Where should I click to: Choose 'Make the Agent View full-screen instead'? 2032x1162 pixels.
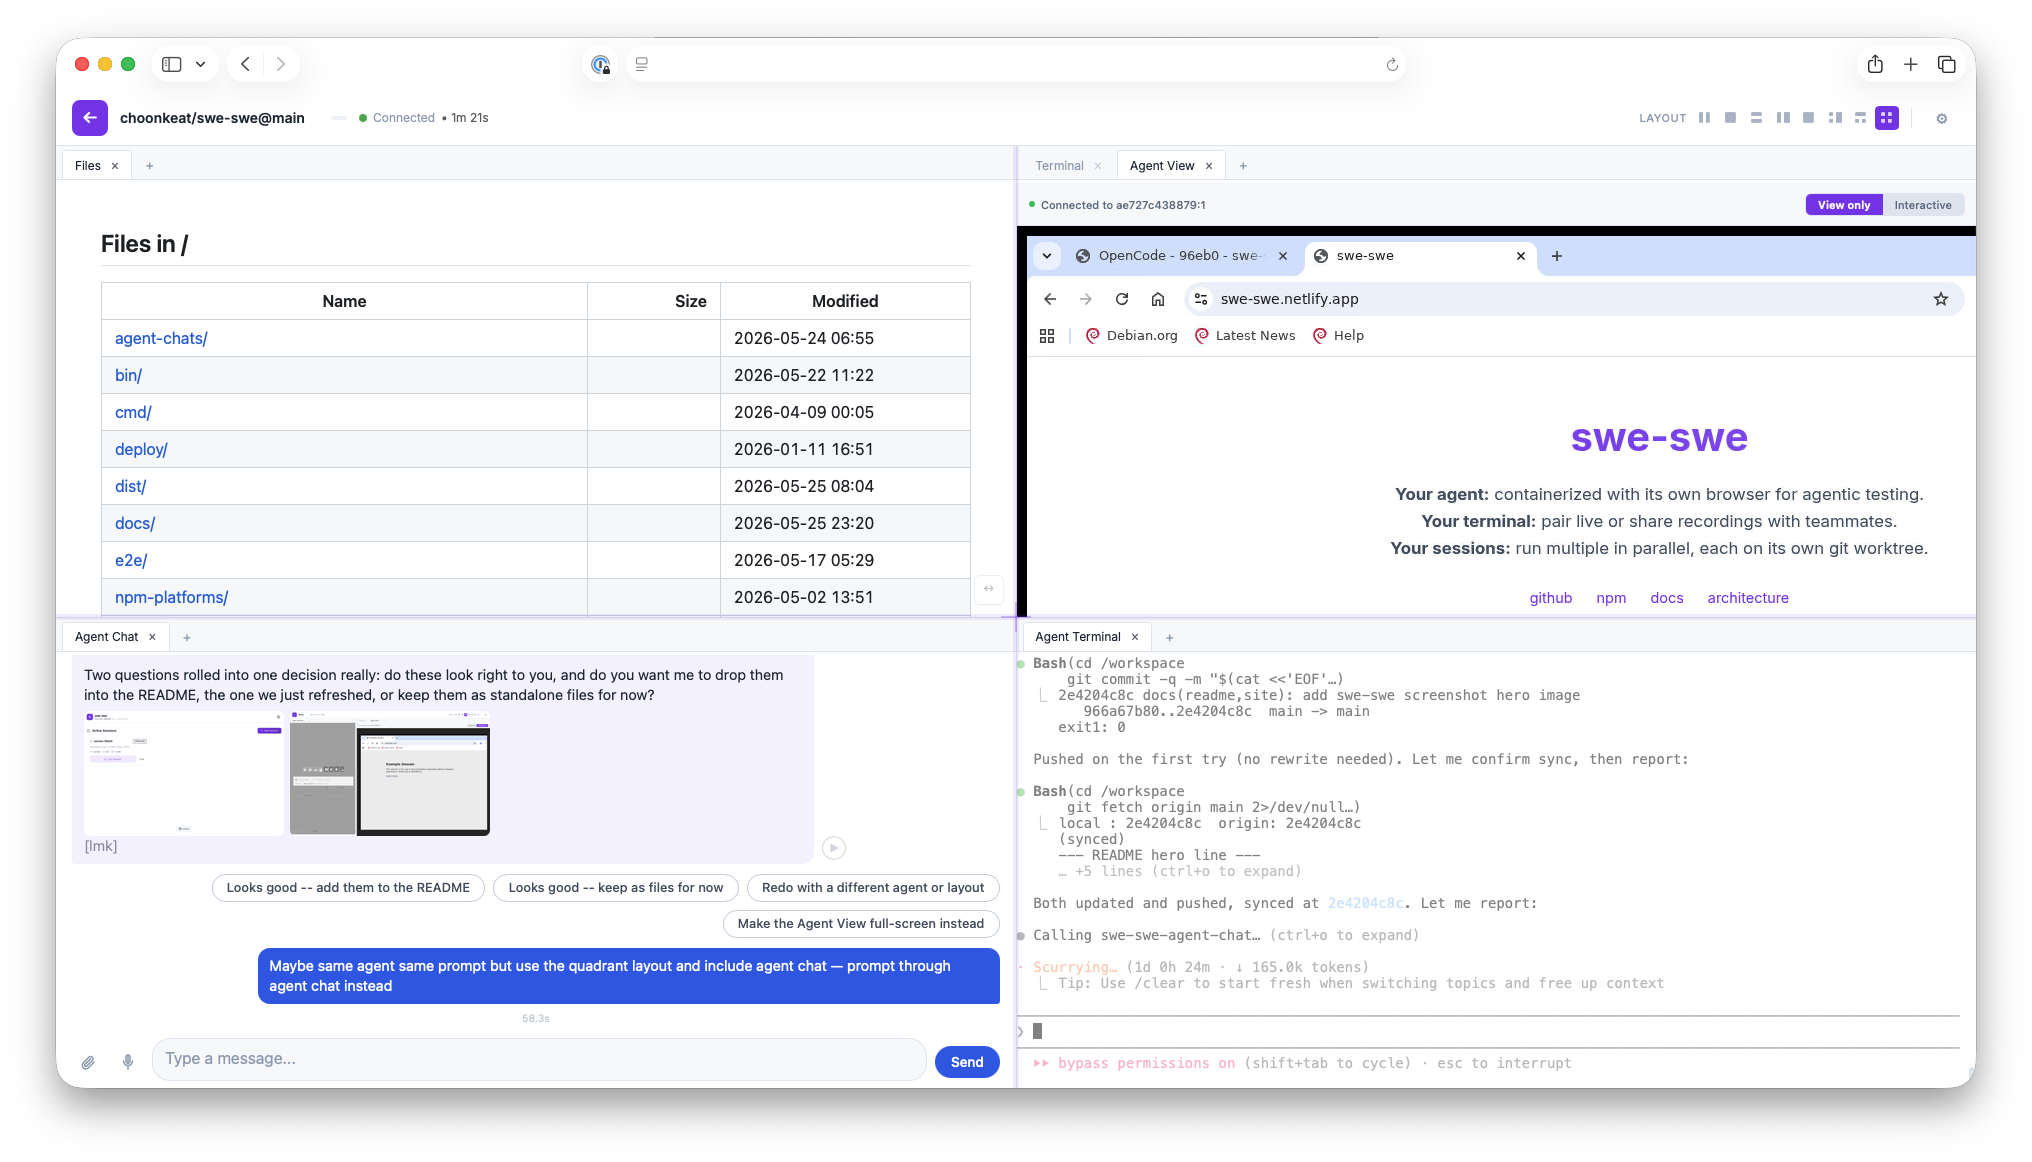[x=861, y=924]
